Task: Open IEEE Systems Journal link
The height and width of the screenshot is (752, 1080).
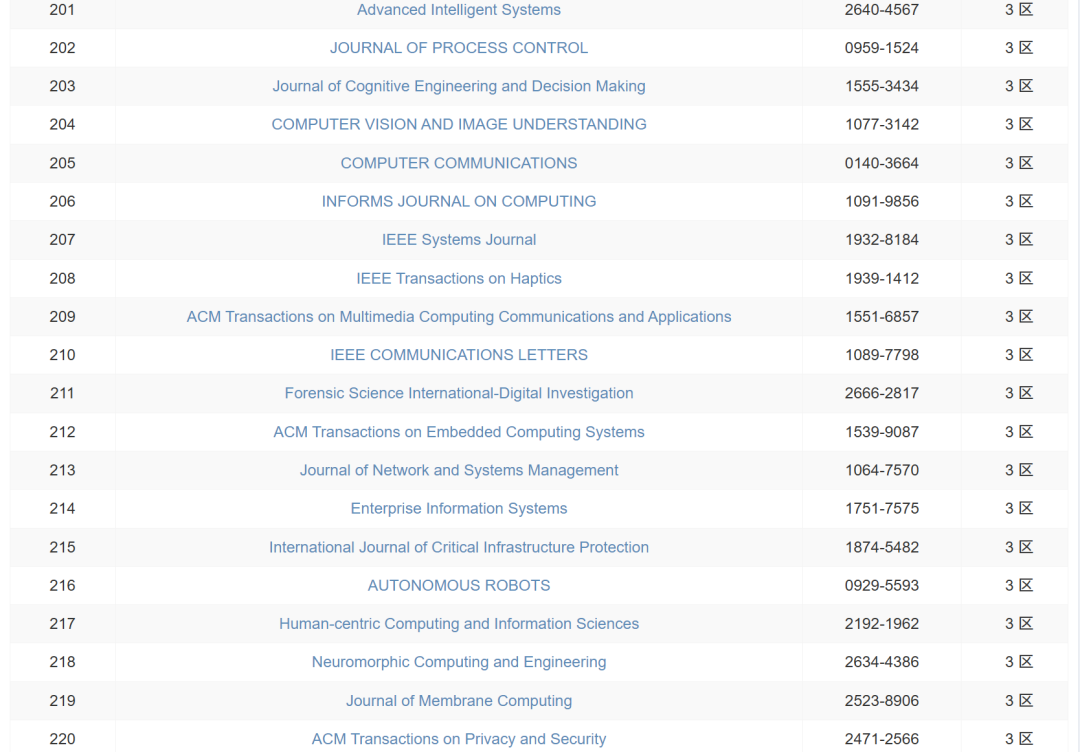Action: tap(459, 240)
